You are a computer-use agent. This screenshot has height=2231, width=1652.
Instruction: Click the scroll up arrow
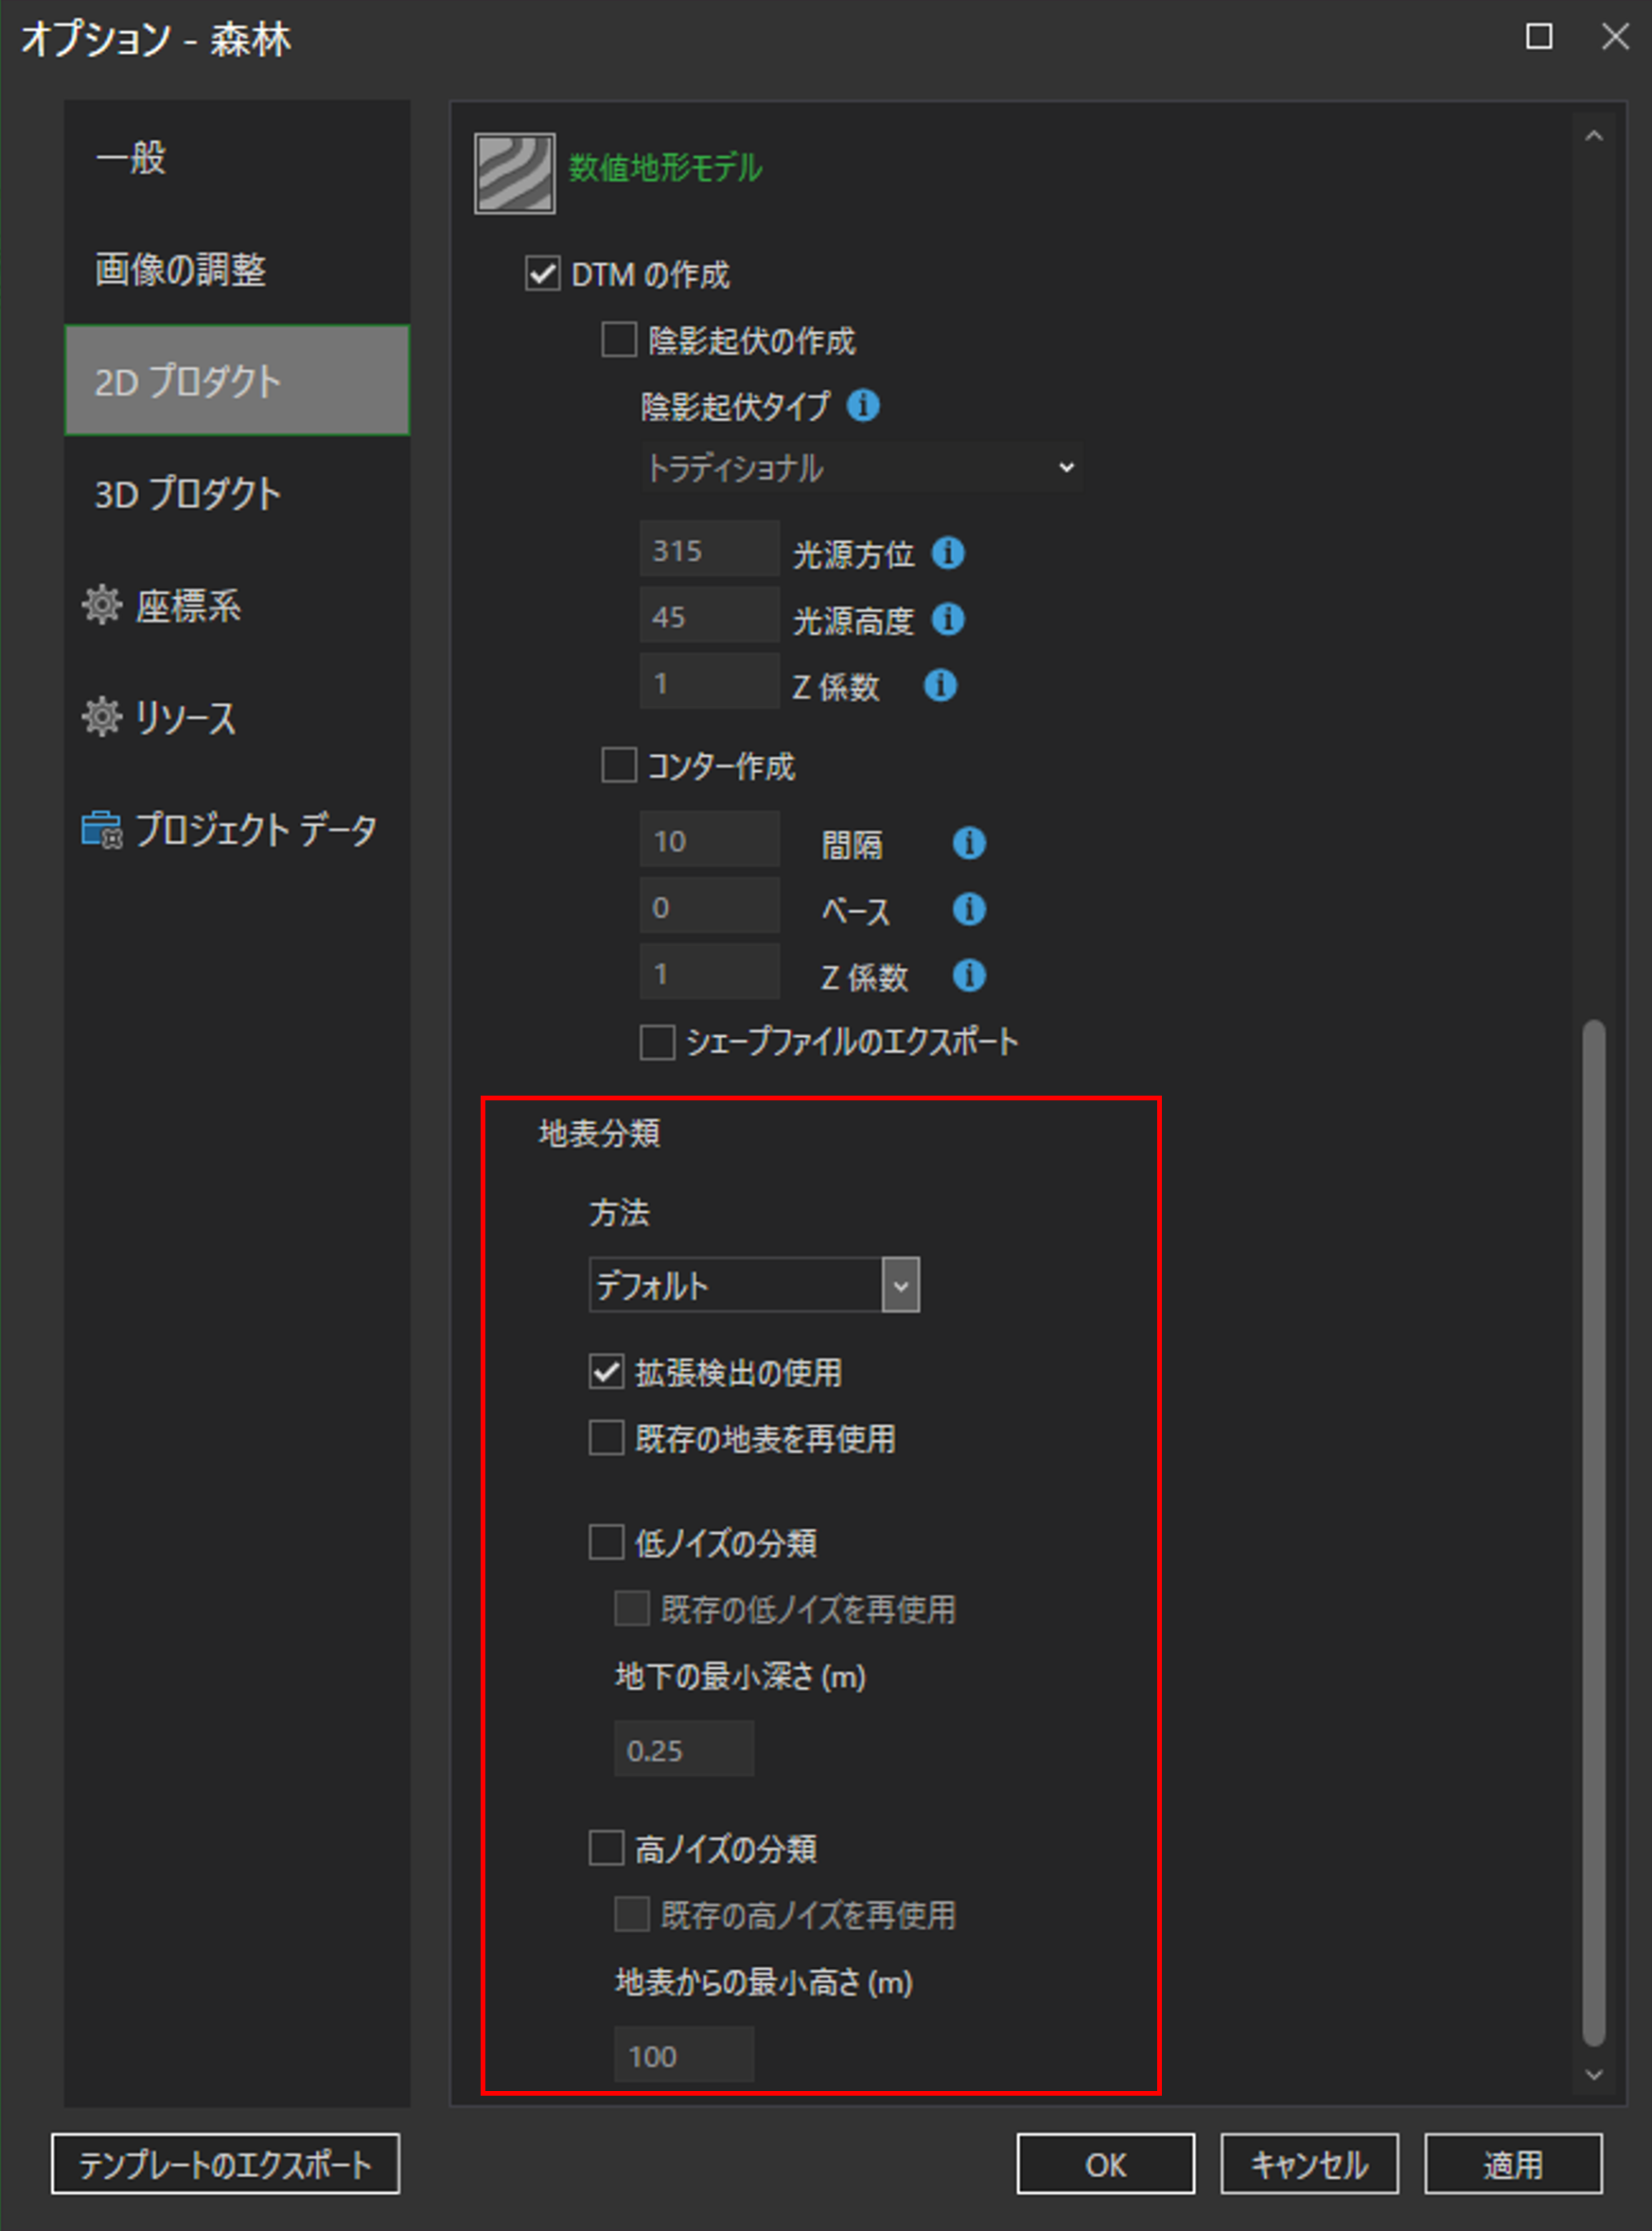point(1594,136)
